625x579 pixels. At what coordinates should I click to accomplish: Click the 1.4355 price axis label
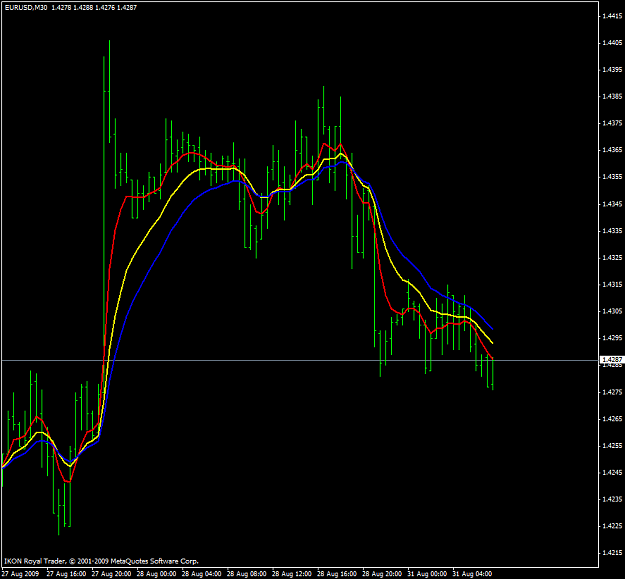(612, 177)
